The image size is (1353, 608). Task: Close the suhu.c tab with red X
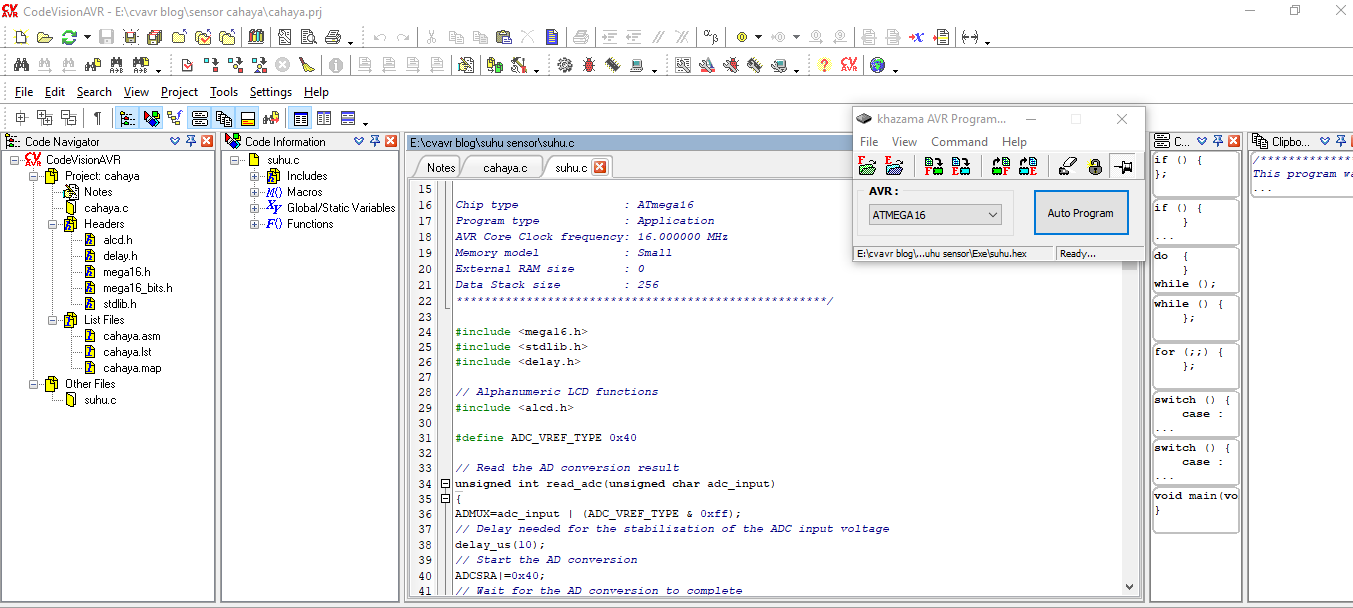coord(599,167)
